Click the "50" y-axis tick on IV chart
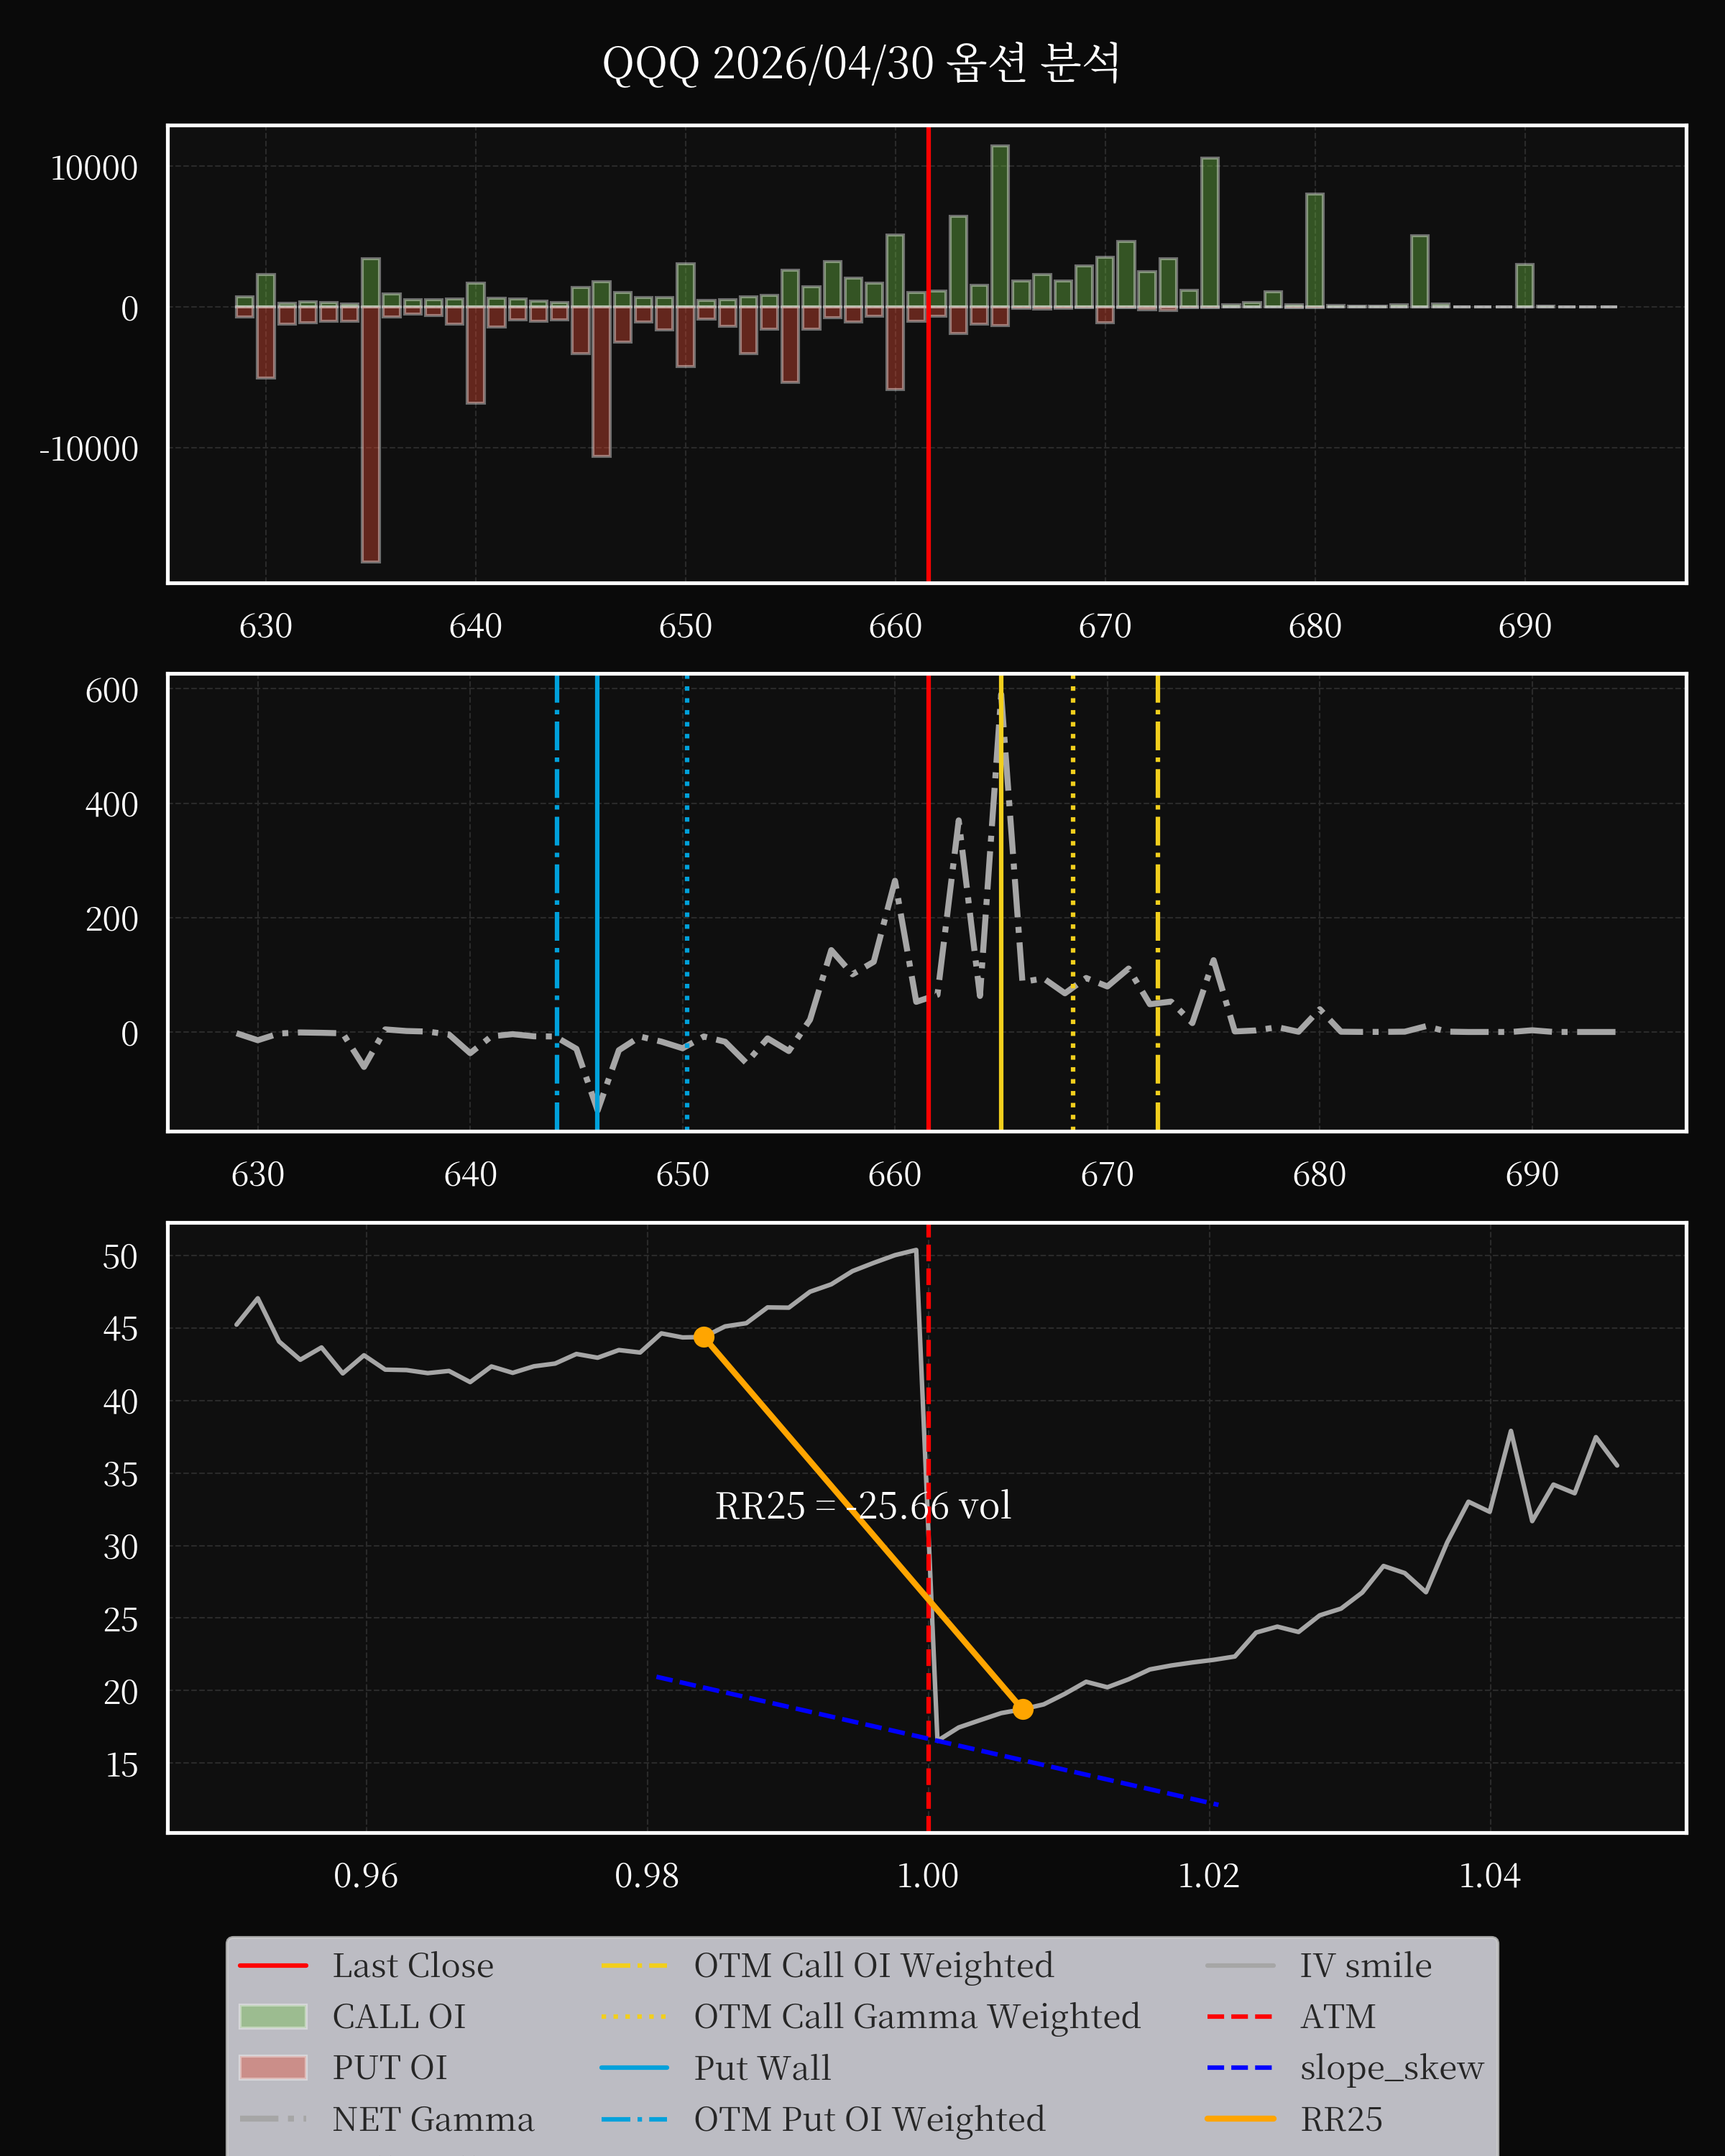The width and height of the screenshot is (1725, 2156). (x=121, y=1257)
